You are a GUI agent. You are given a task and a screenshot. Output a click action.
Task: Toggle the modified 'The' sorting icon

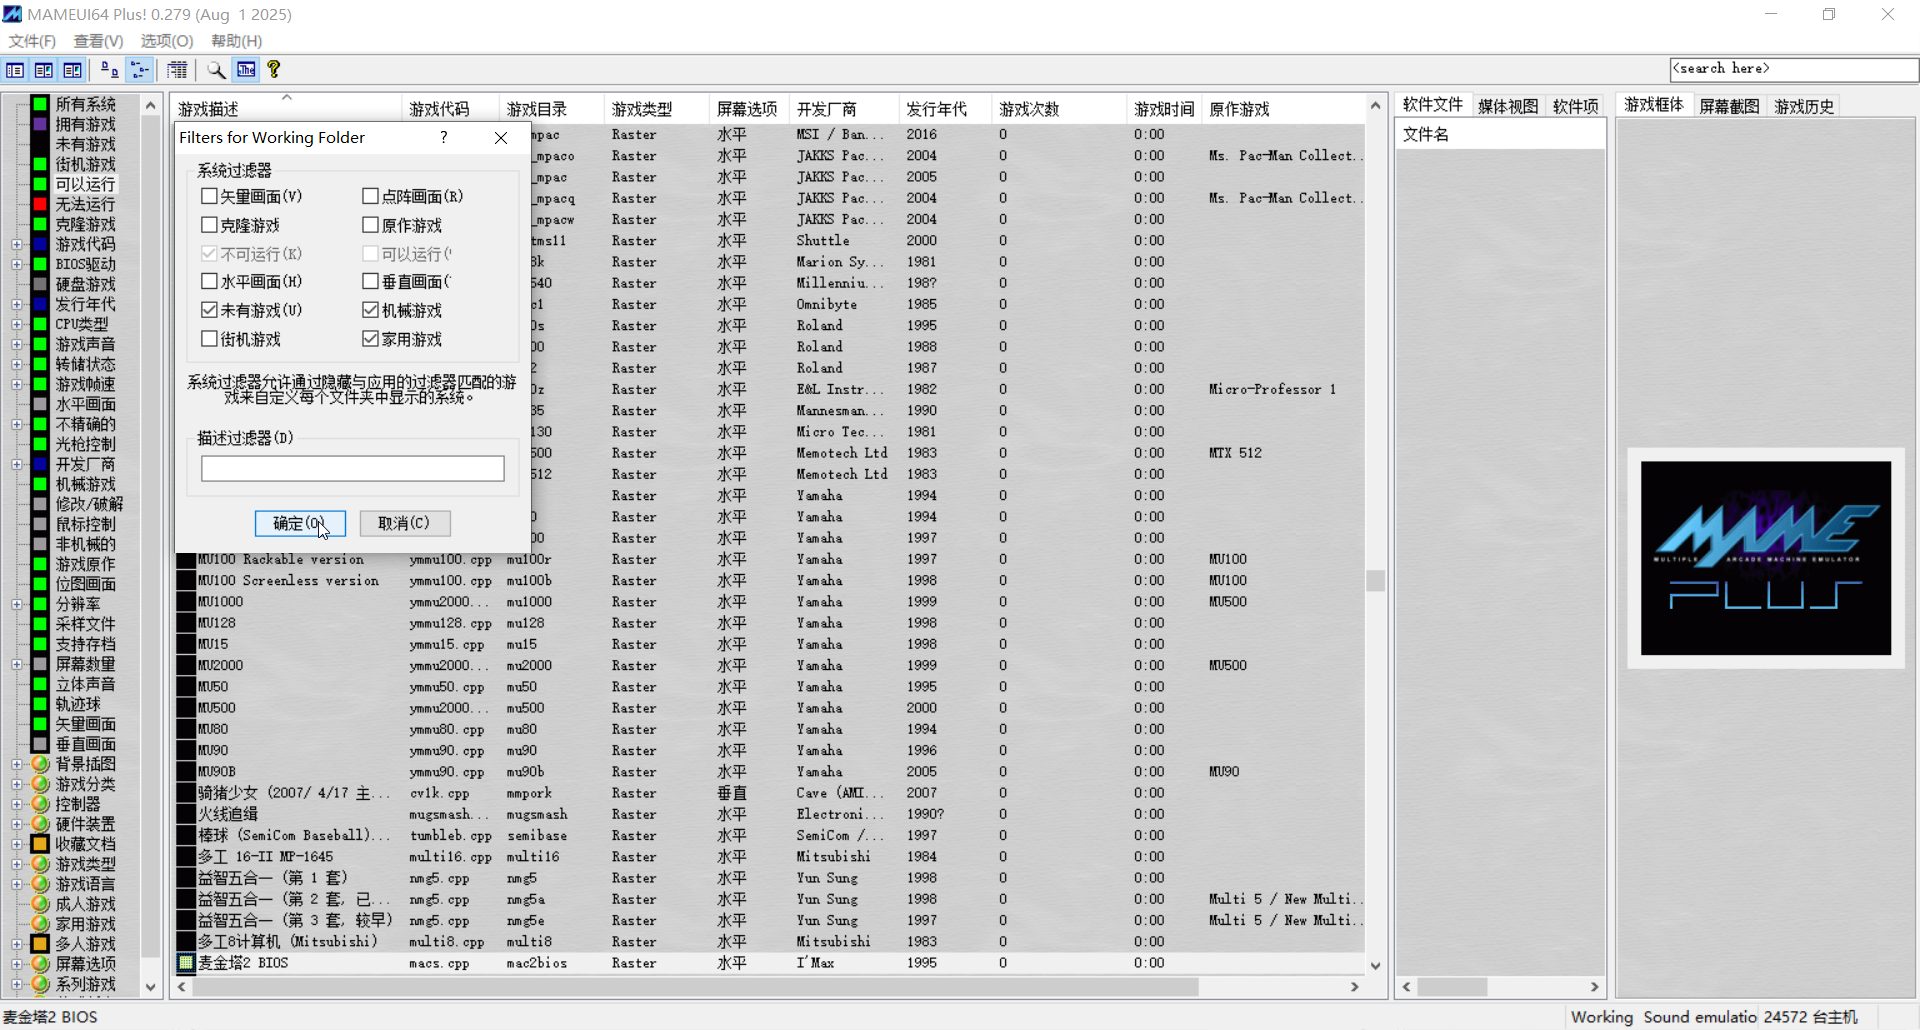point(246,70)
